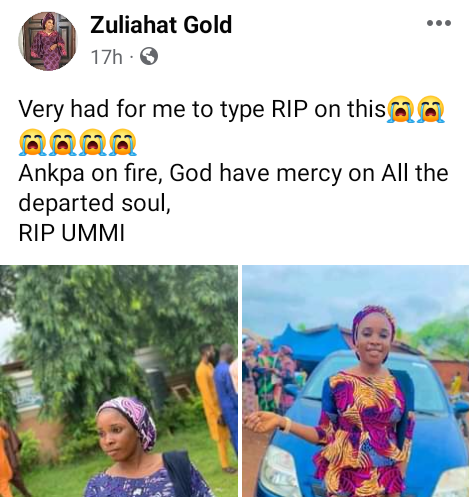Open Zuliahat Gold's profile name link

tap(161, 25)
